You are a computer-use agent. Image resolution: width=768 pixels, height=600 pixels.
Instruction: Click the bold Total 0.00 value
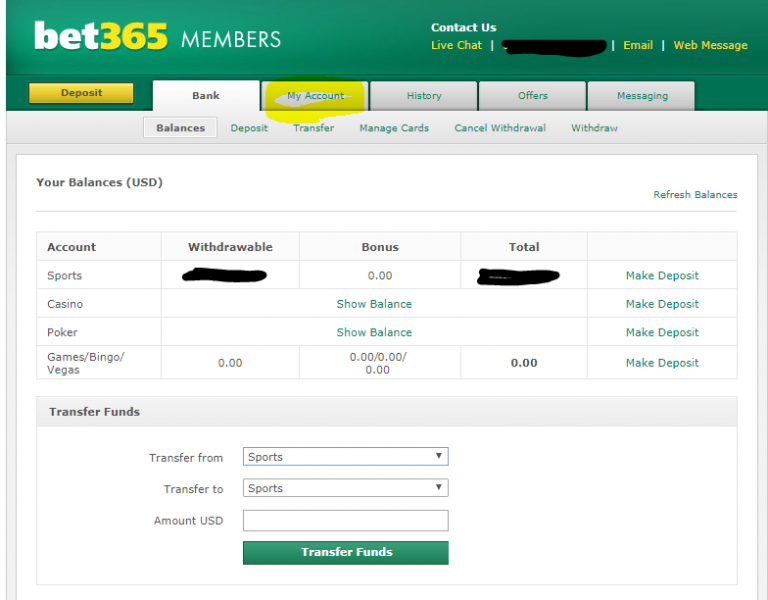(x=524, y=363)
